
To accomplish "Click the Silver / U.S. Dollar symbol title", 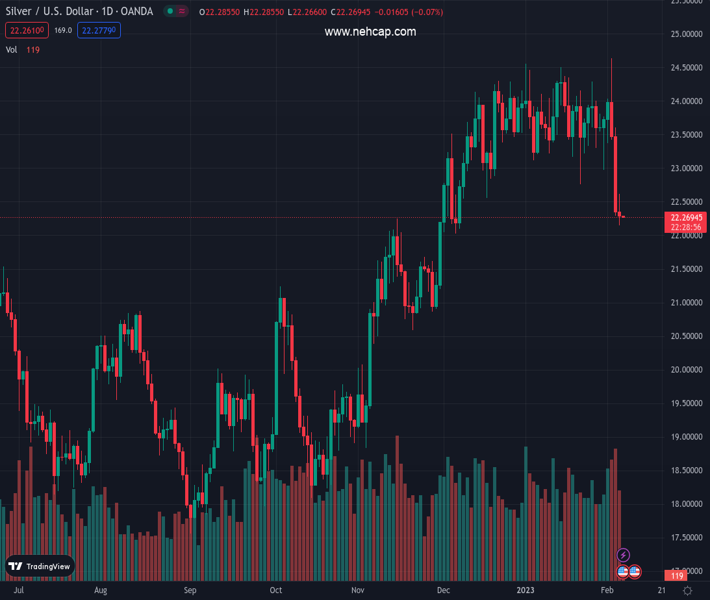I will 82,12.
